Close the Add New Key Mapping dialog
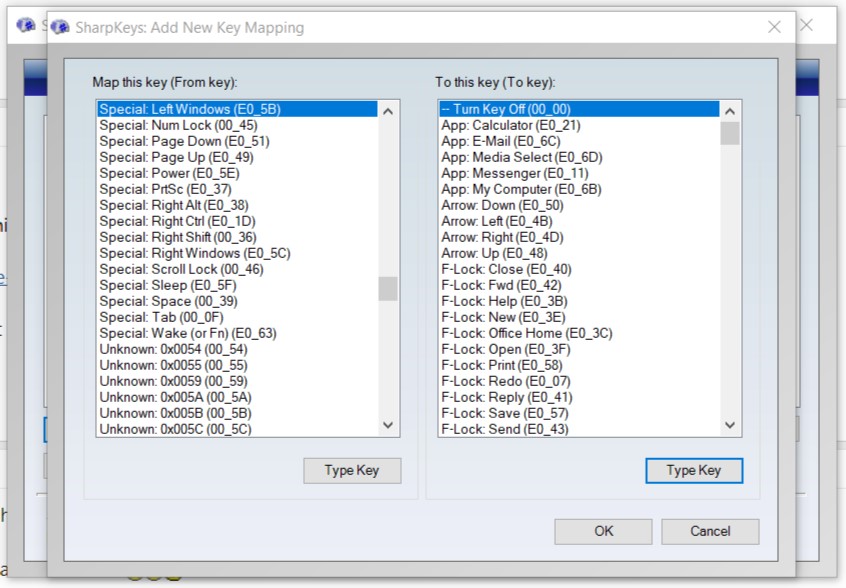 [x=774, y=27]
